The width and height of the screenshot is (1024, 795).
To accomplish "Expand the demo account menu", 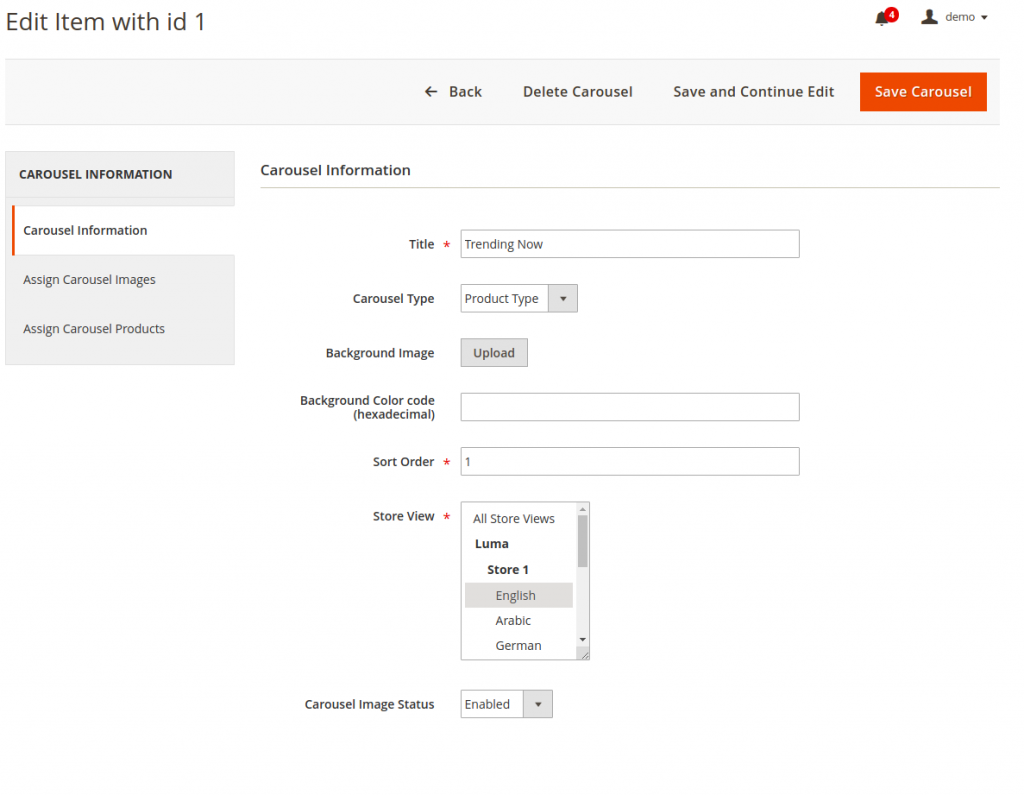I will point(956,16).
